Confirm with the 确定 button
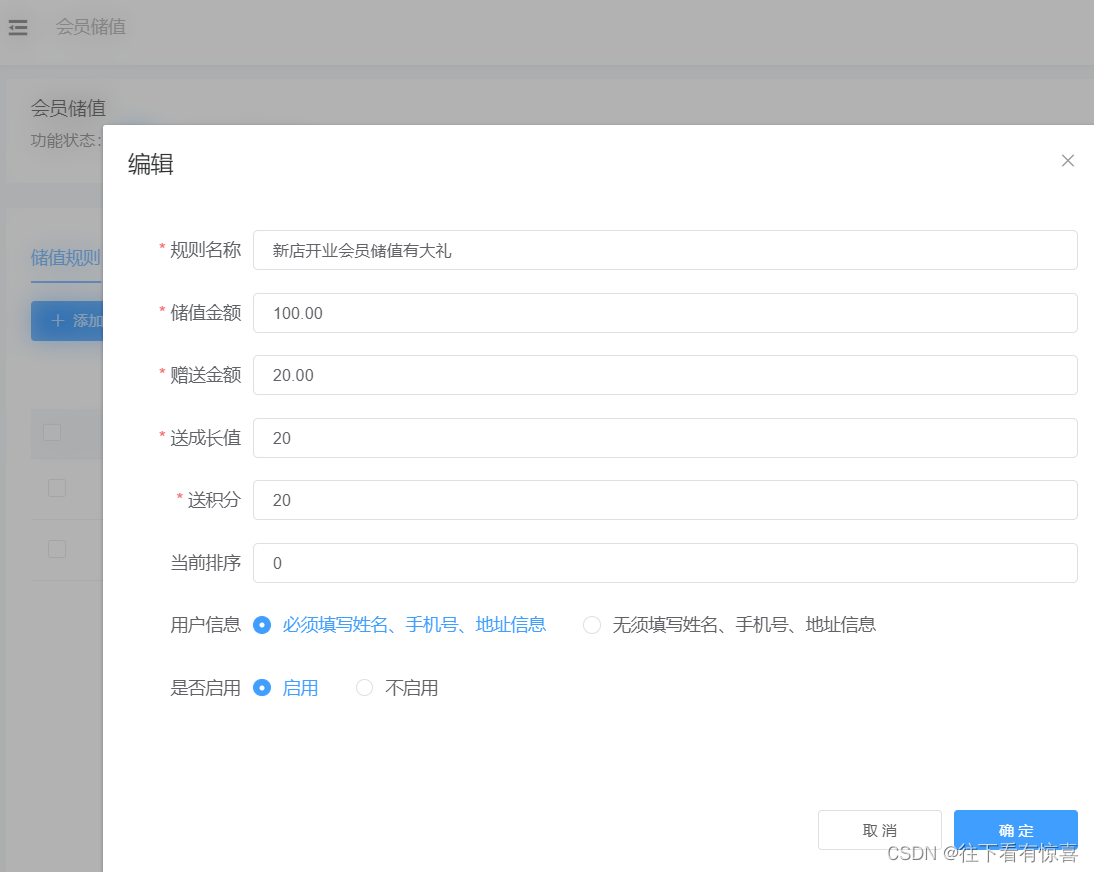 pos(1016,830)
